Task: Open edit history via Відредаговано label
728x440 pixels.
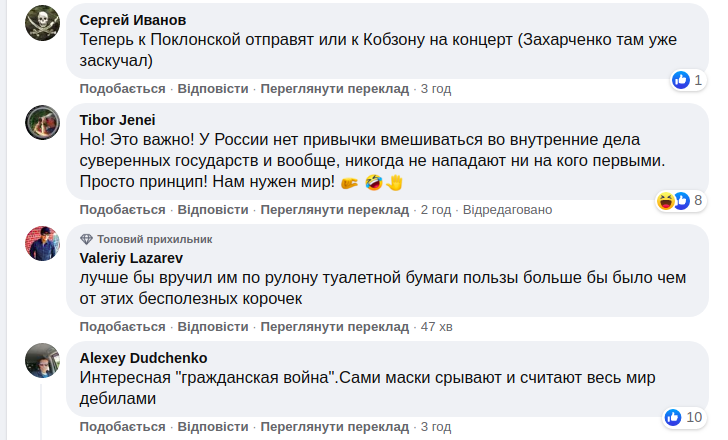Action: 508,210
